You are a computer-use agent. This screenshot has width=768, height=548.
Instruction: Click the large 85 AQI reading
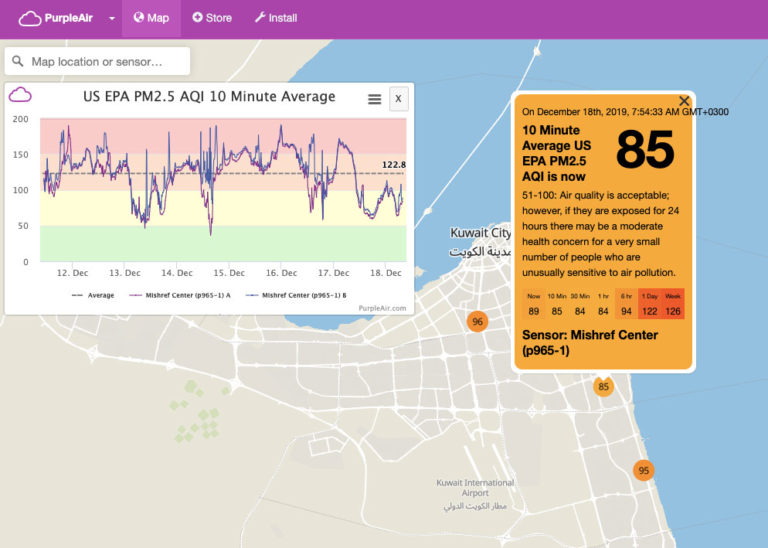click(x=645, y=150)
